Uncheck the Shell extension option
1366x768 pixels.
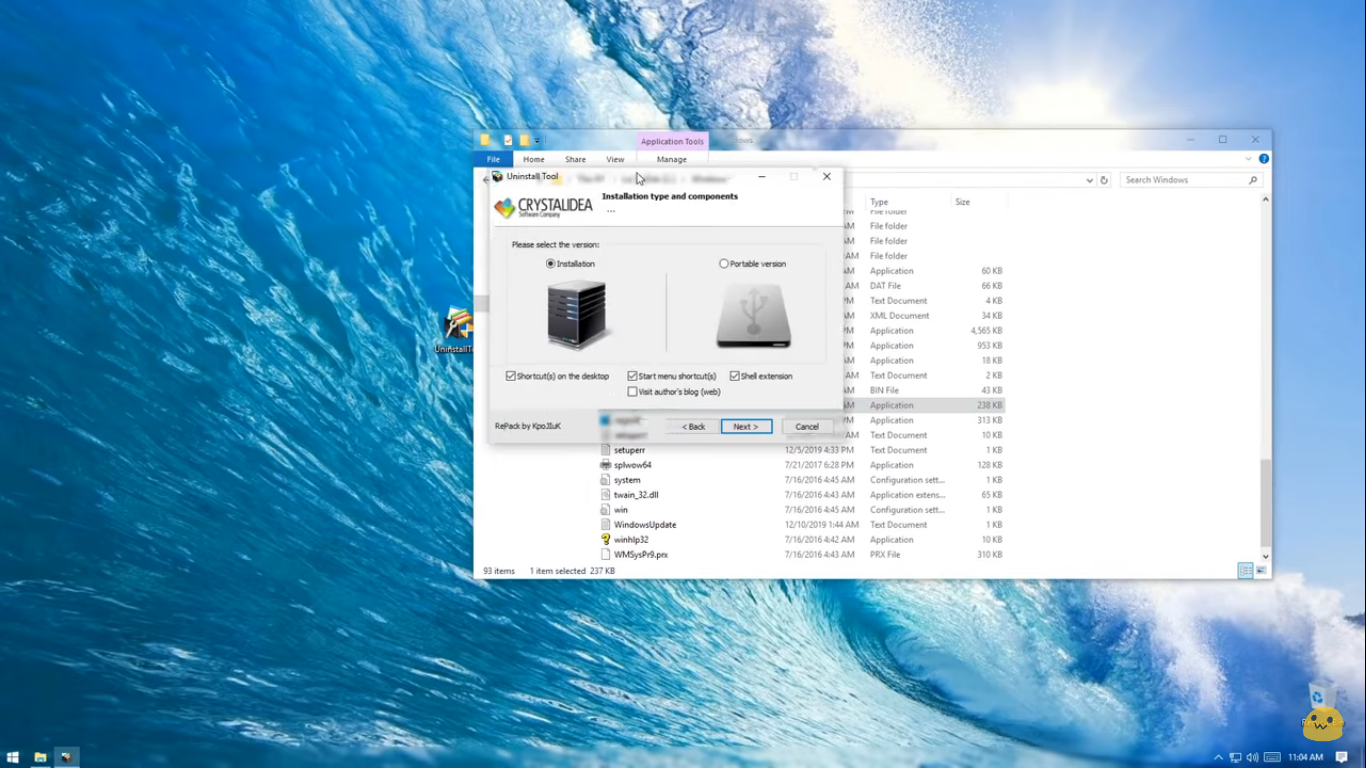pyautogui.click(x=734, y=375)
